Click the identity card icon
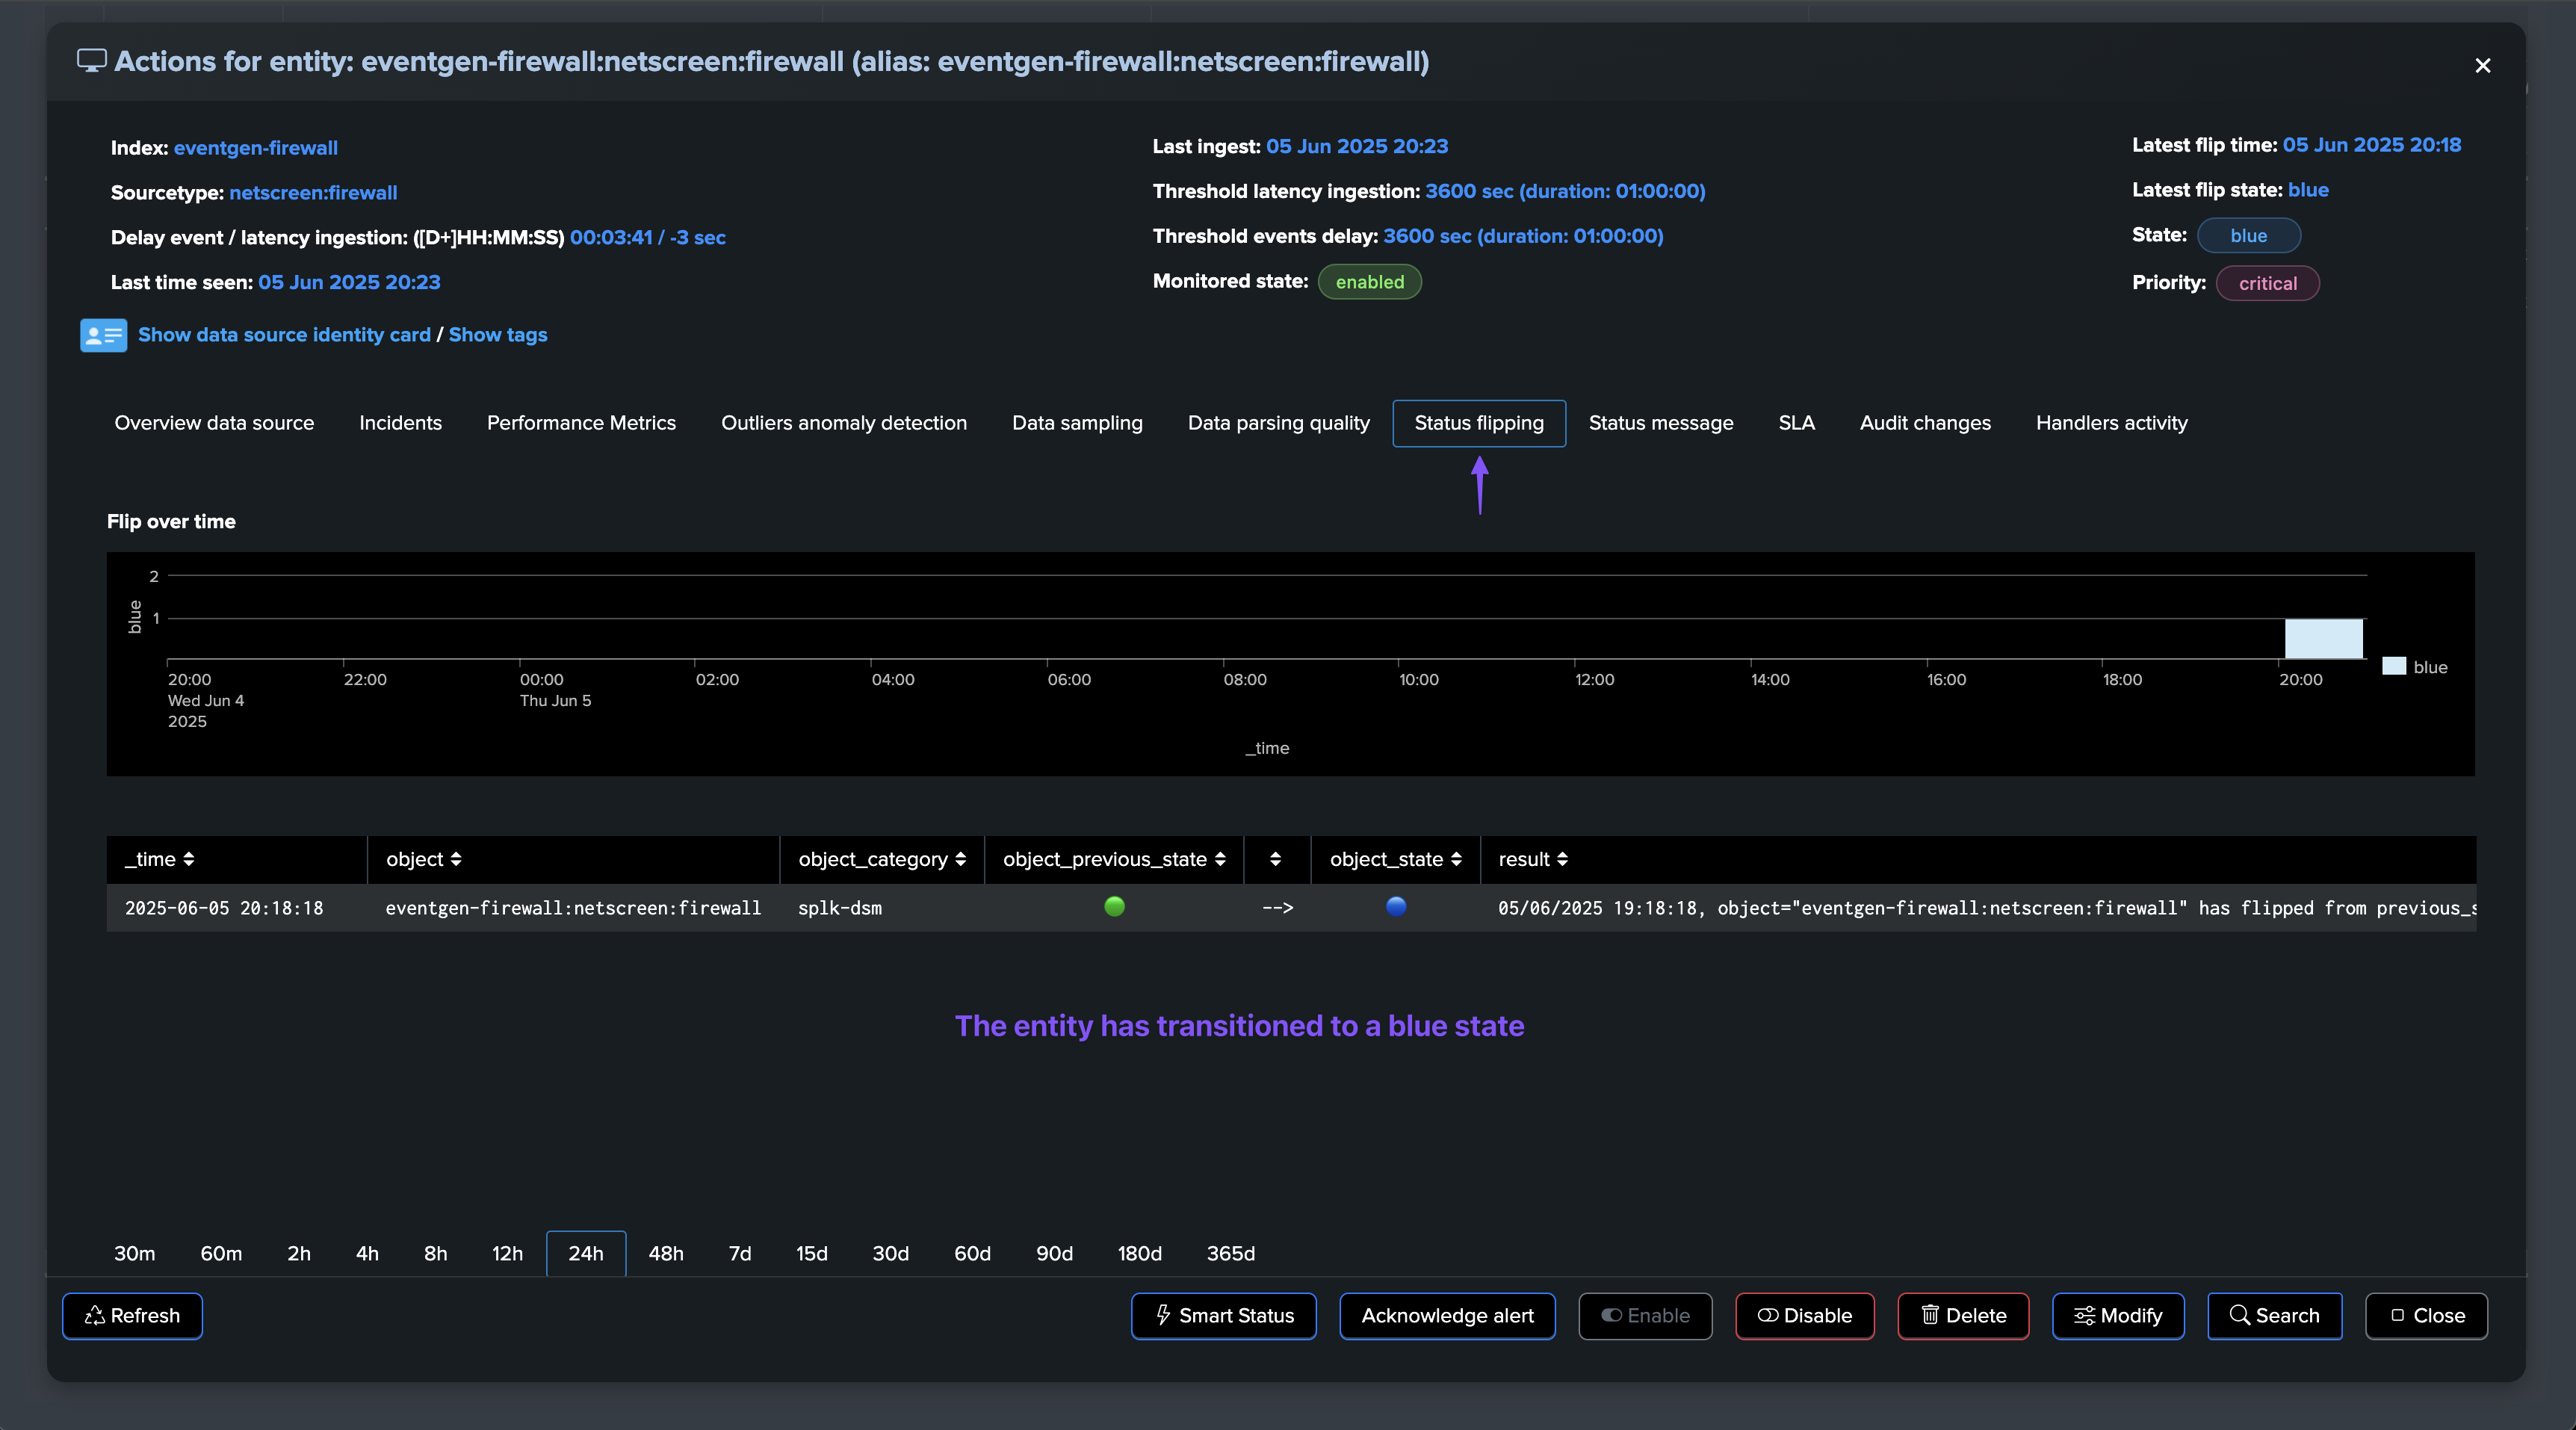This screenshot has height=1430, width=2576. [103, 335]
